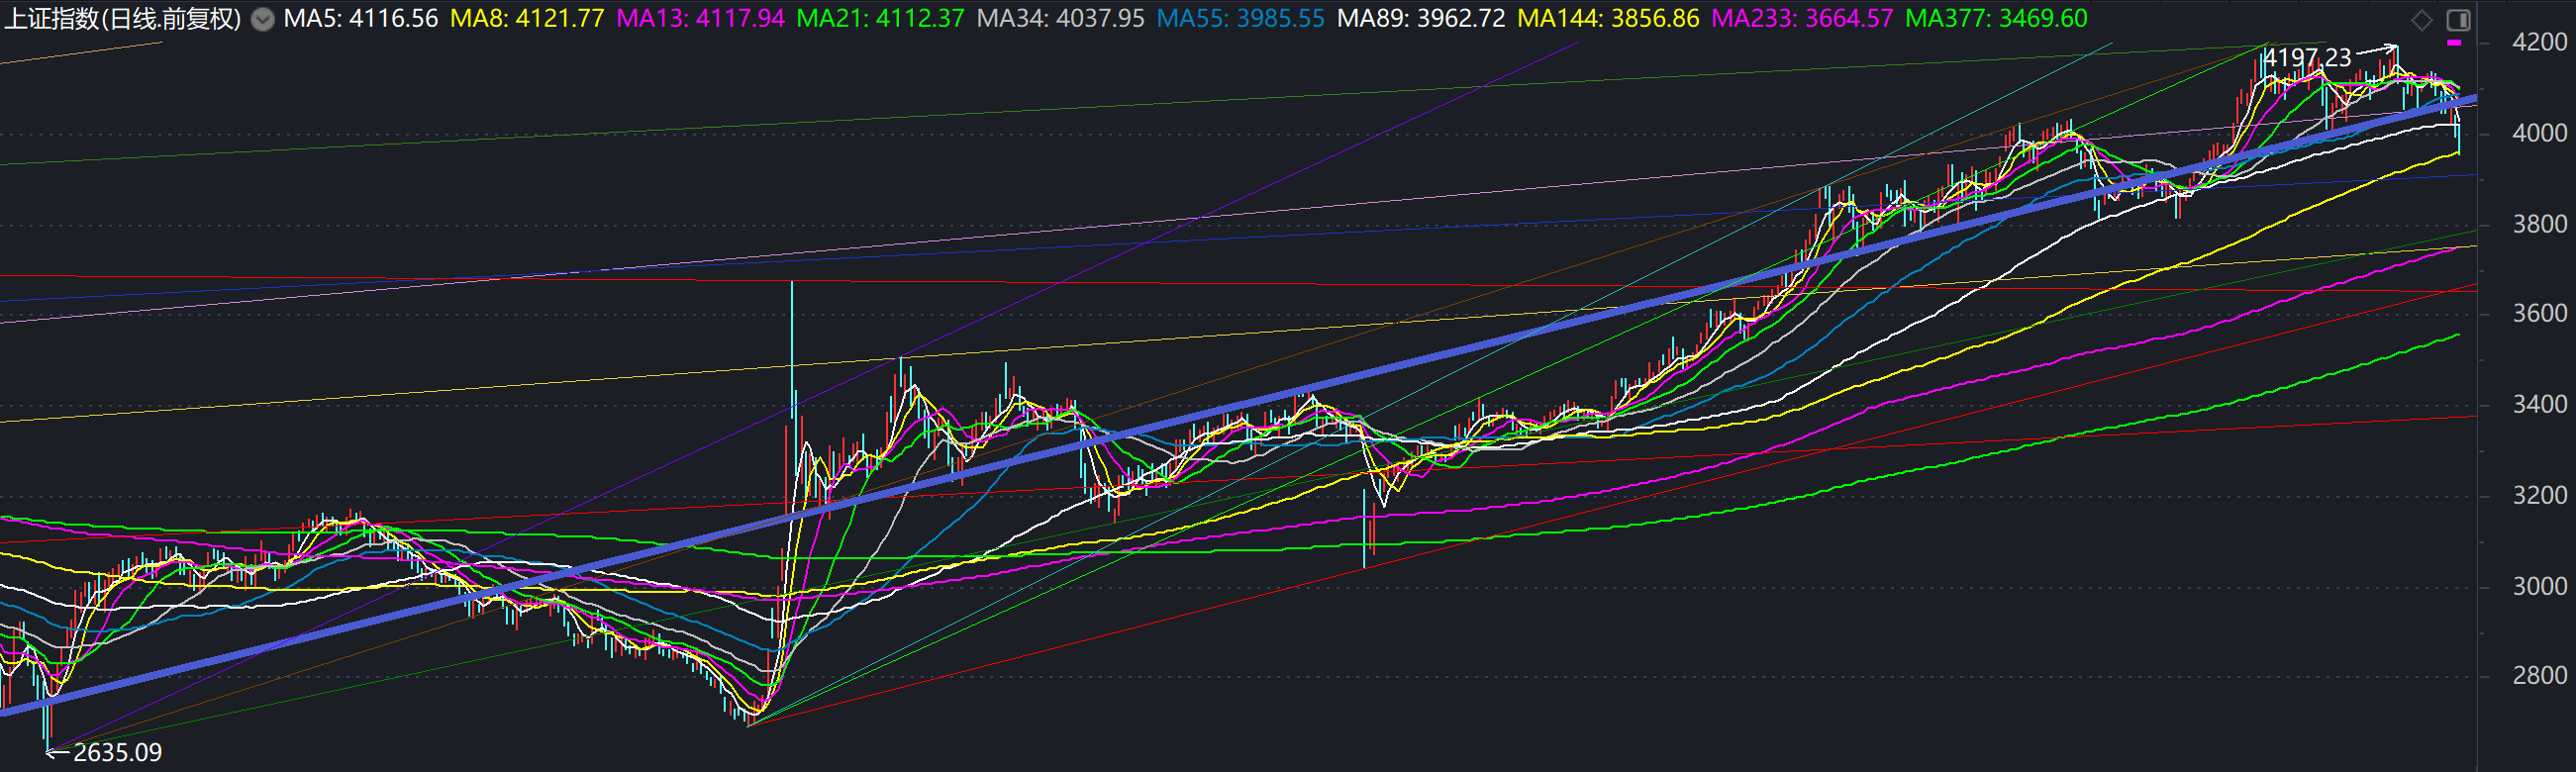
Task: Toggle the side panel layout icon
Action: (x=2458, y=20)
